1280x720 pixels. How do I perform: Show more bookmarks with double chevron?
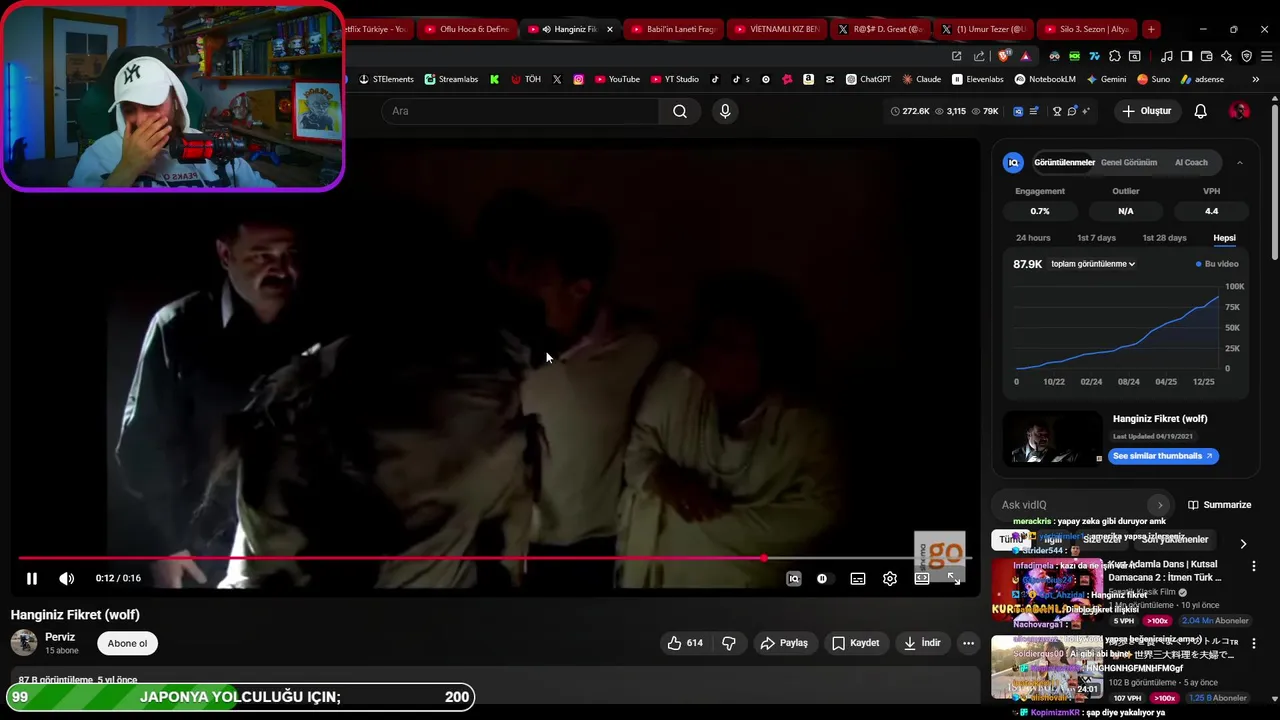click(1255, 79)
